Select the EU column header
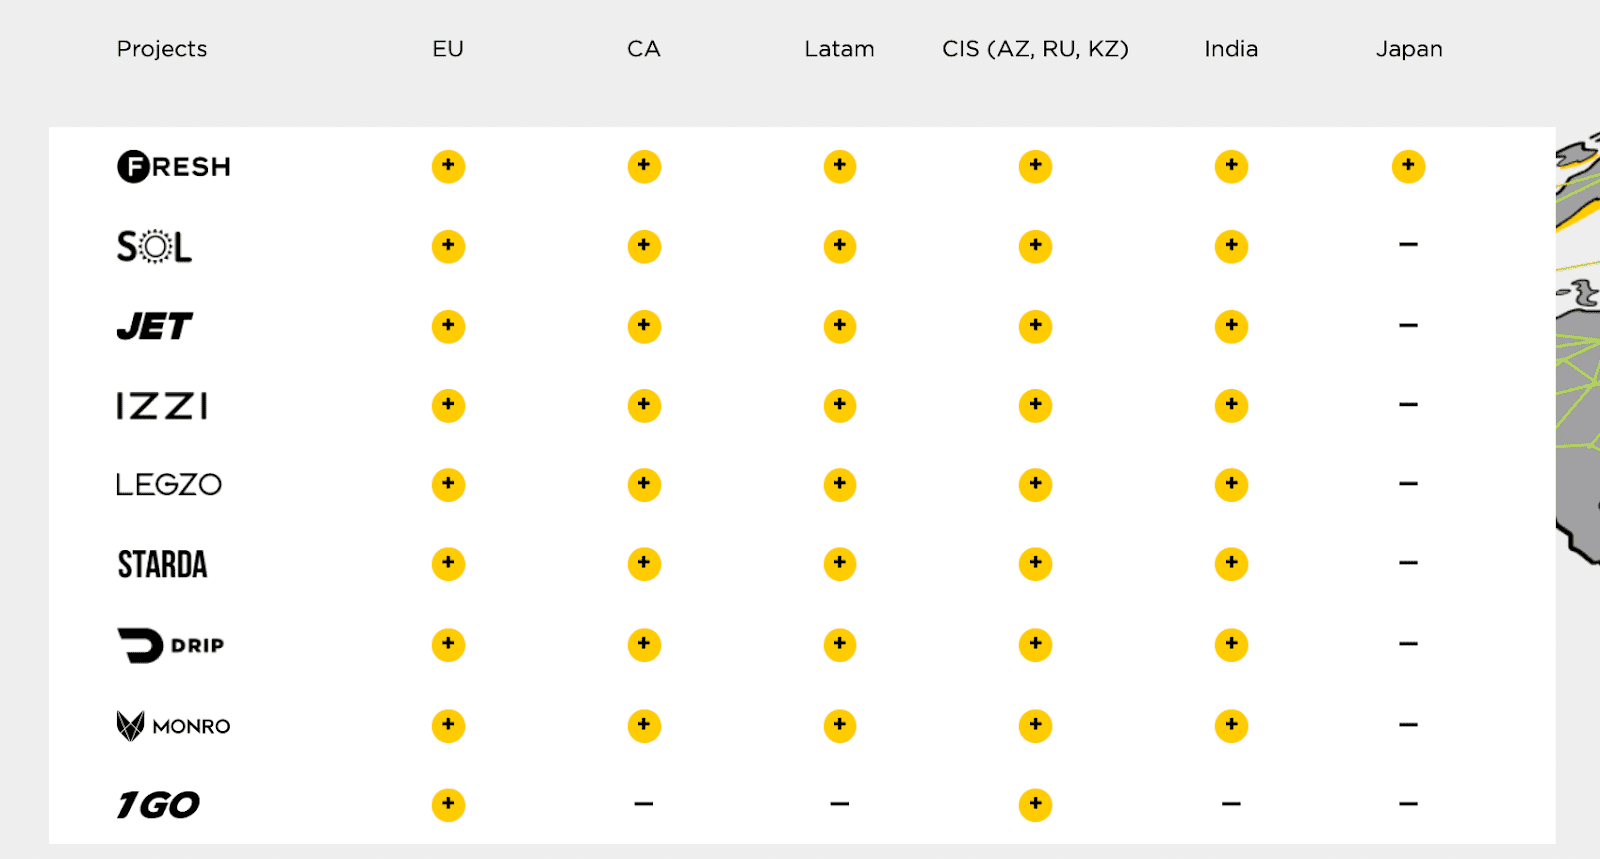 pos(448,49)
